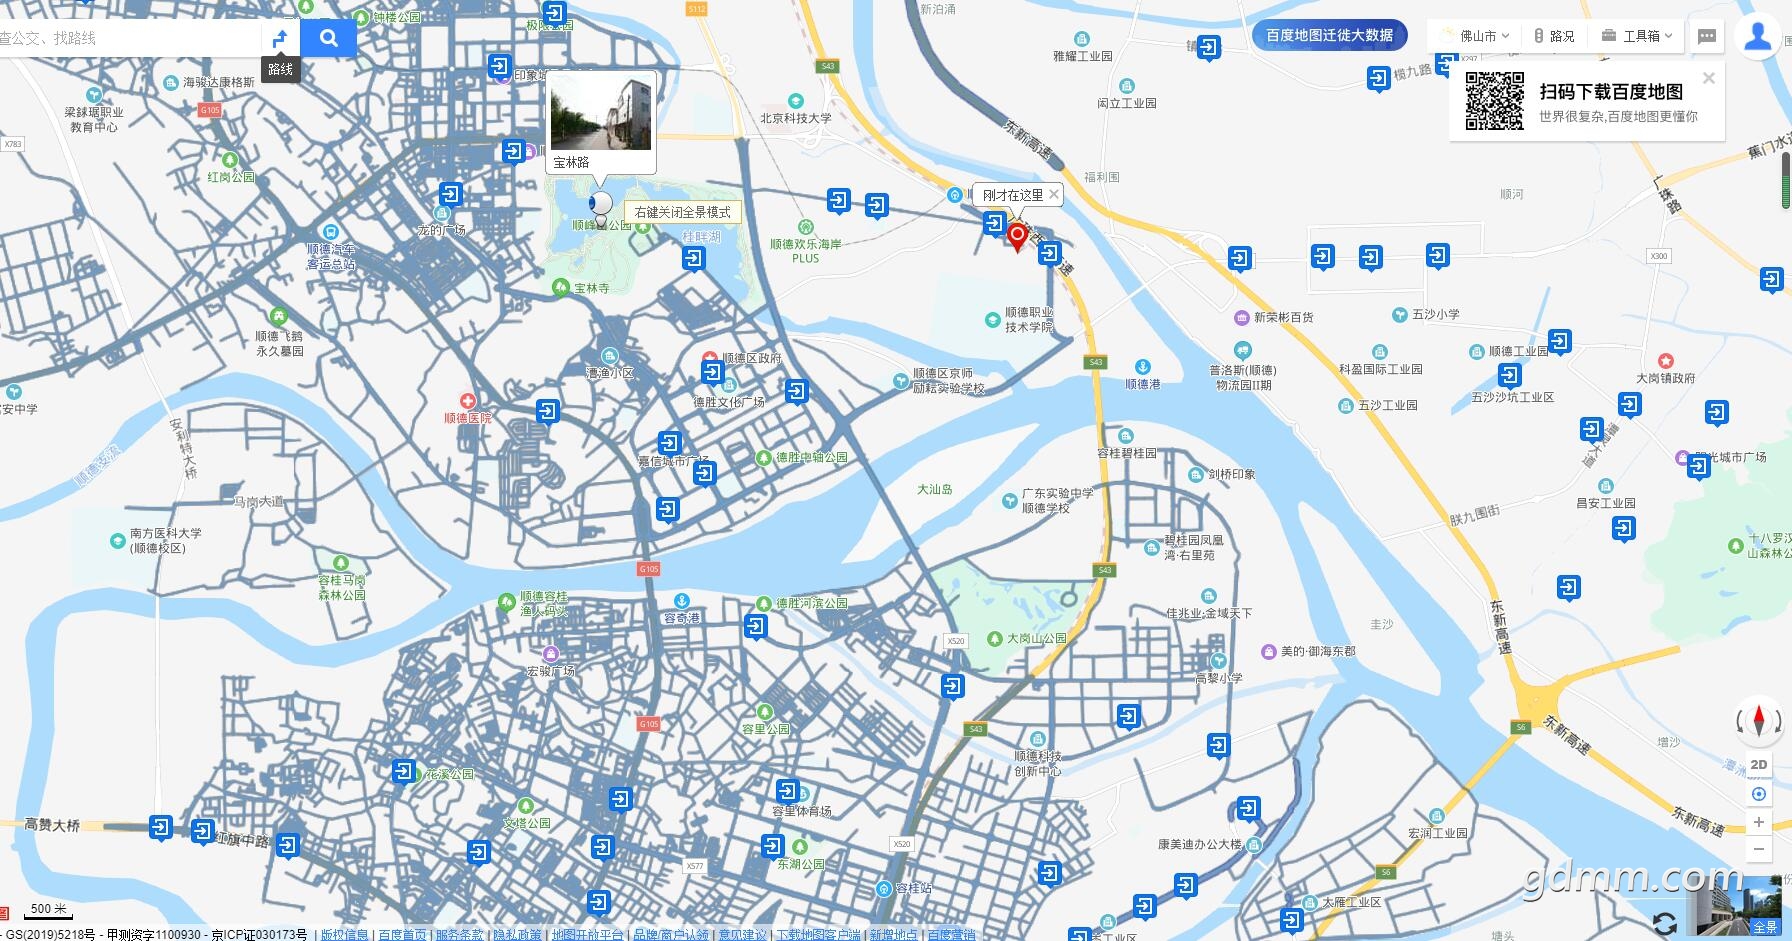Expand the 工具箱 toolbox dropdown

[x=1637, y=36]
